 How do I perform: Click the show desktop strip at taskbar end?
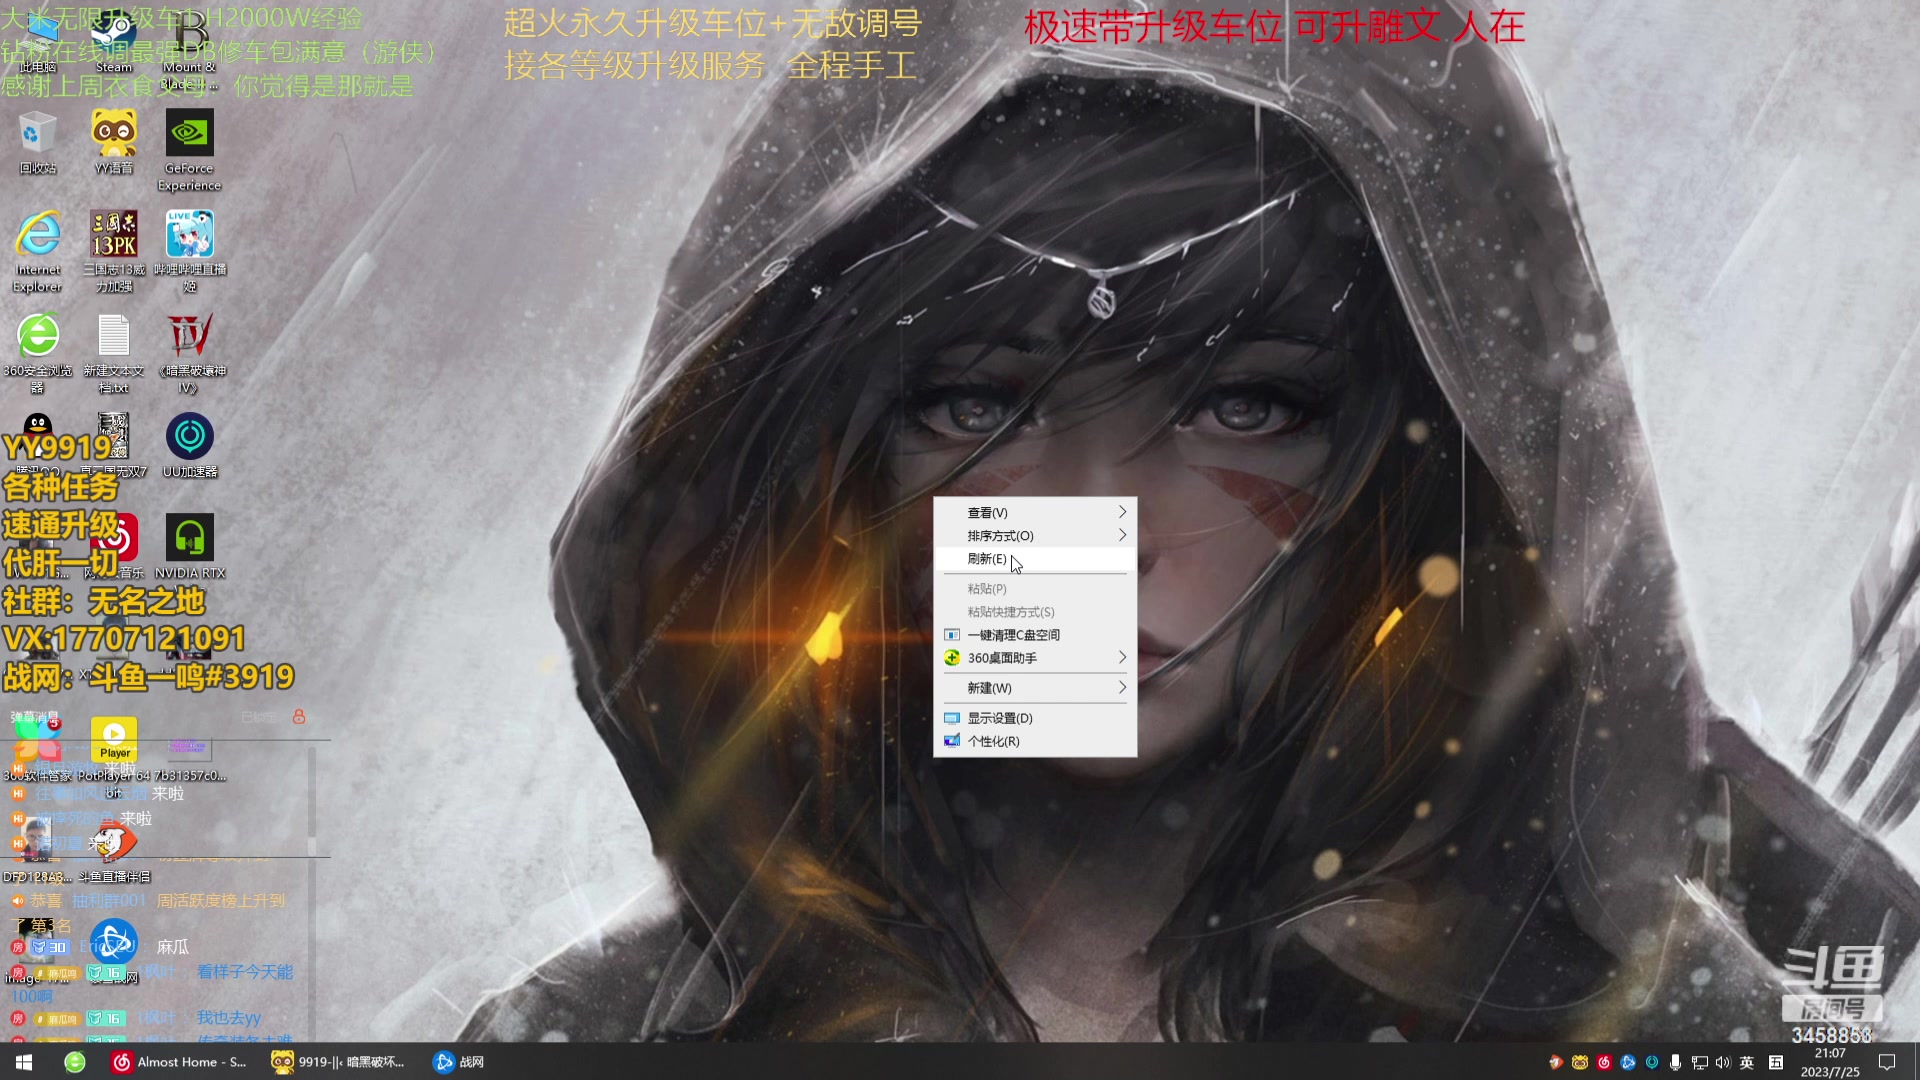(1916, 1062)
